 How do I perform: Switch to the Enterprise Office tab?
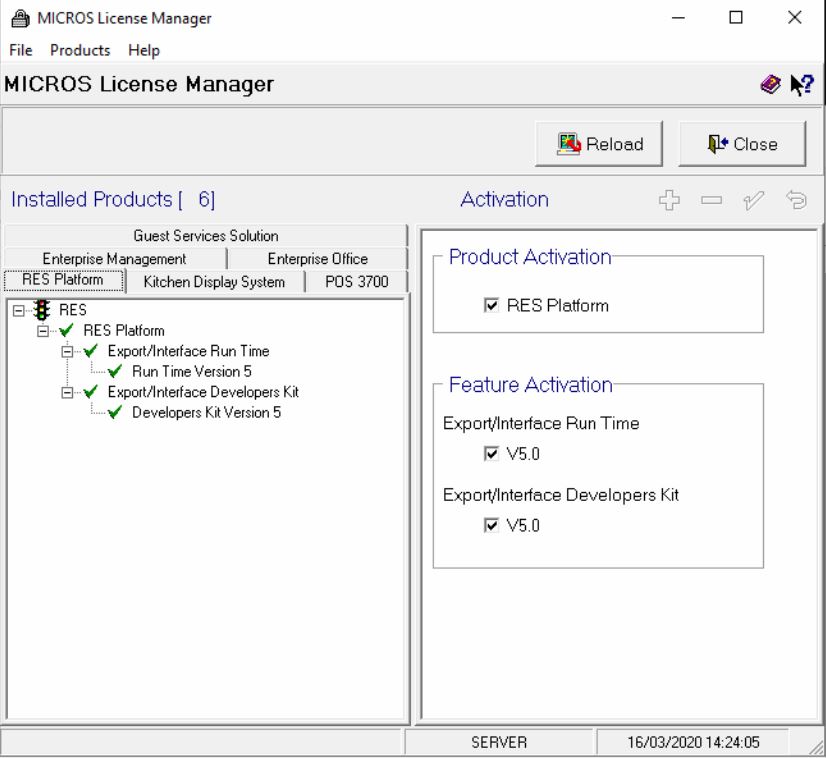click(318, 259)
